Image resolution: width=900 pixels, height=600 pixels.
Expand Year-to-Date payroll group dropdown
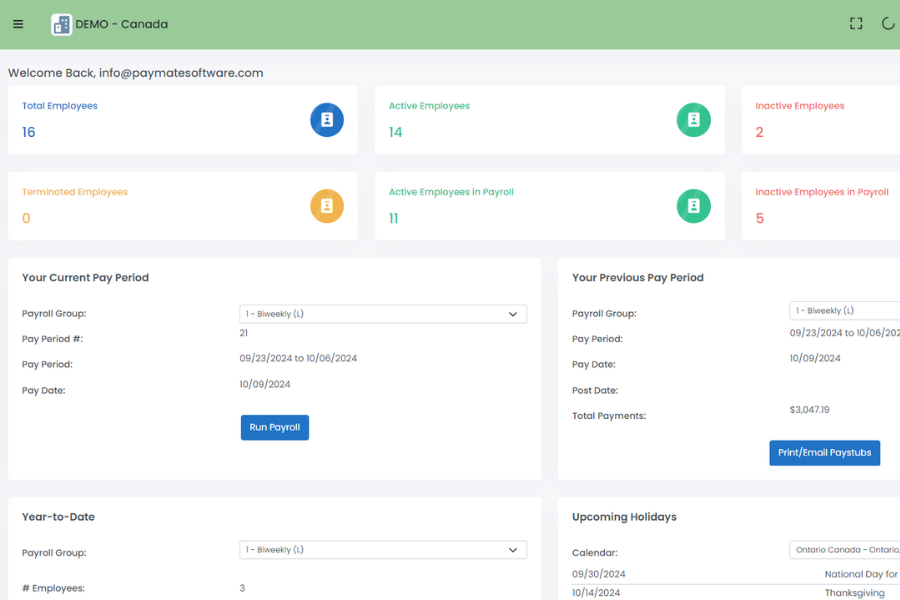383,550
